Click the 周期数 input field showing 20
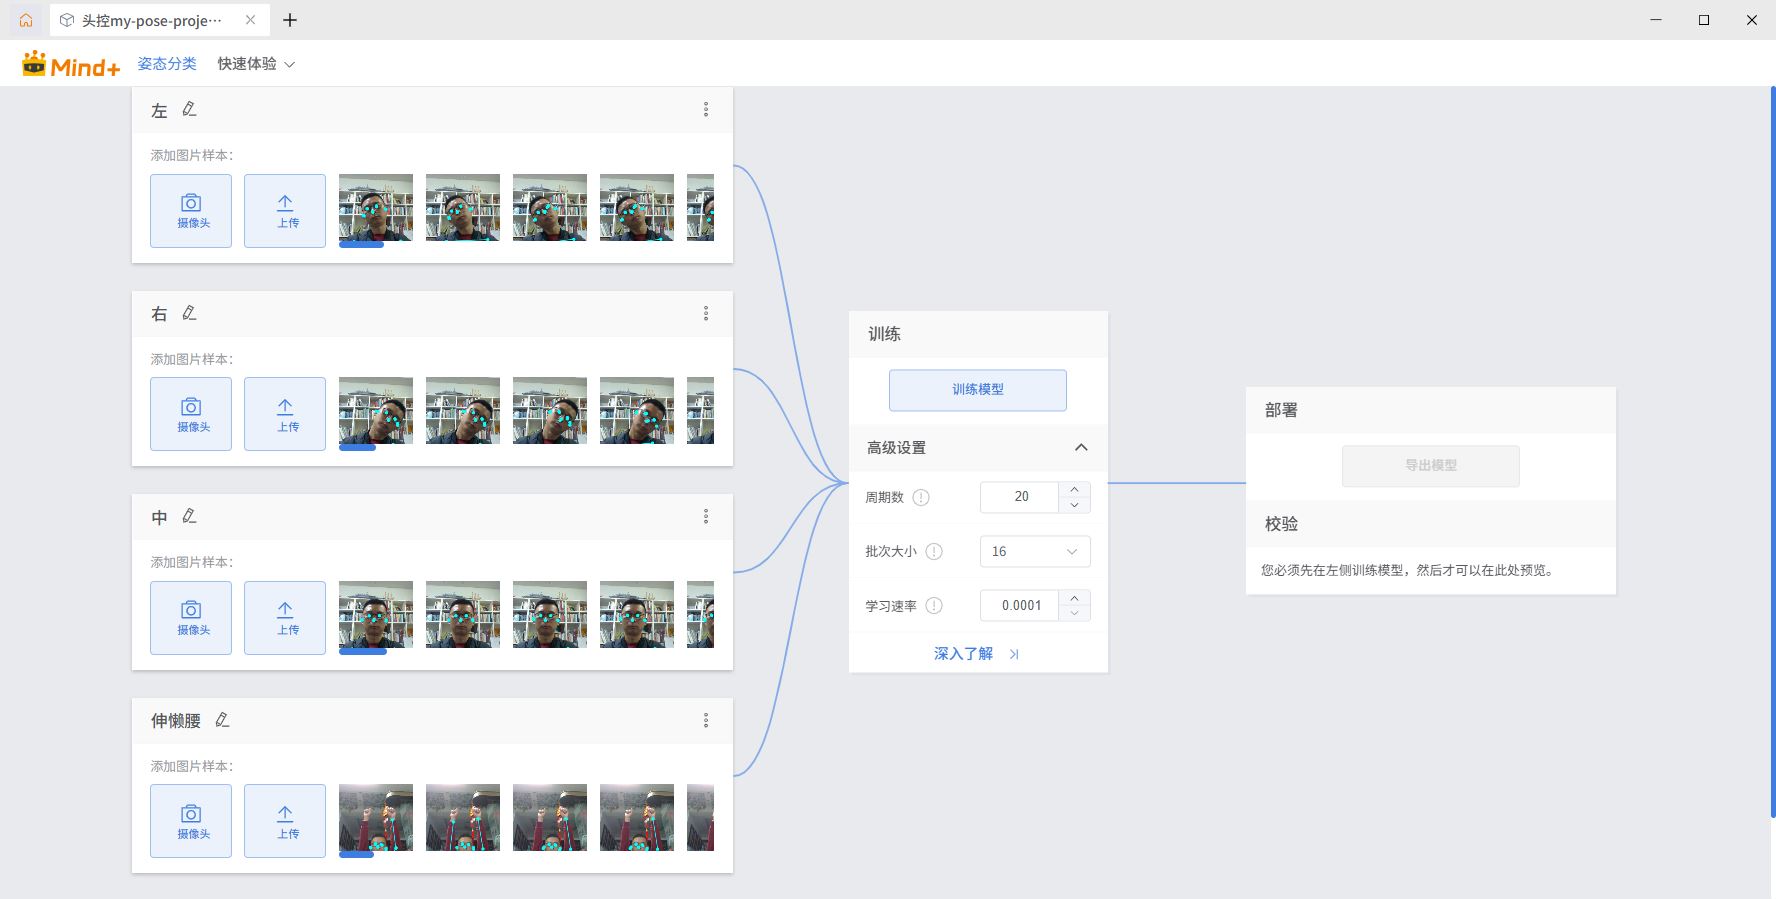The image size is (1776, 899). pyautogui.click(x=1019, y=497)
